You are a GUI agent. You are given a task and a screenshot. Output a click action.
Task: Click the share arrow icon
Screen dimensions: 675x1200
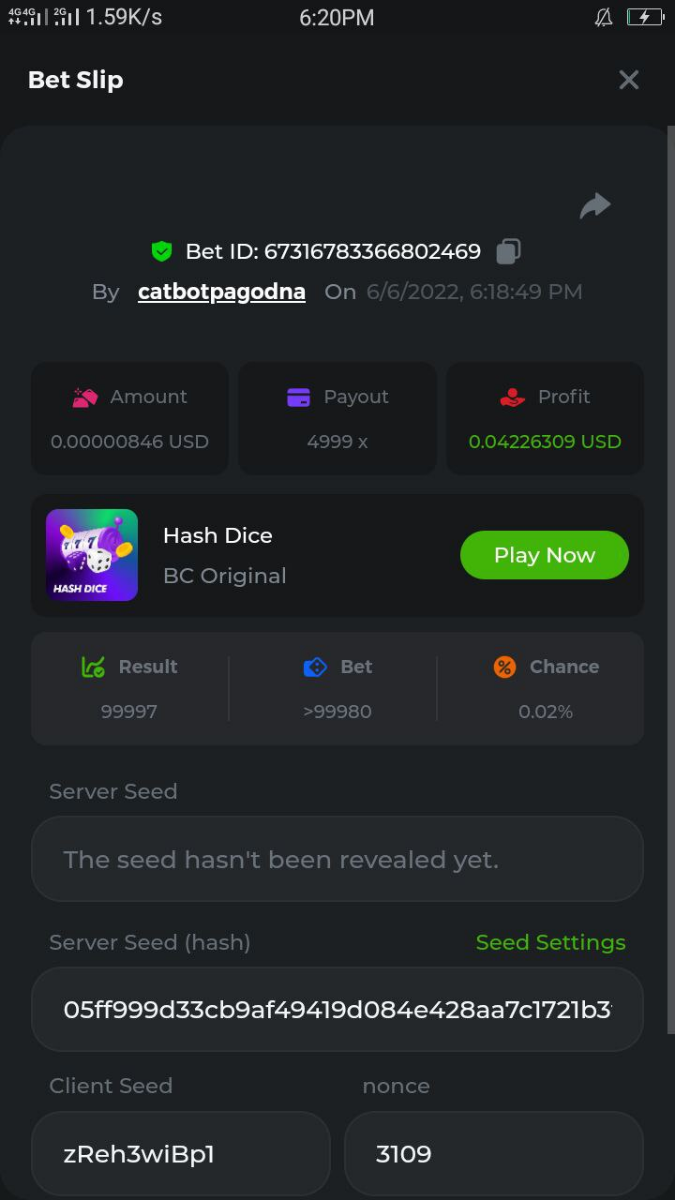click(595, 206)
